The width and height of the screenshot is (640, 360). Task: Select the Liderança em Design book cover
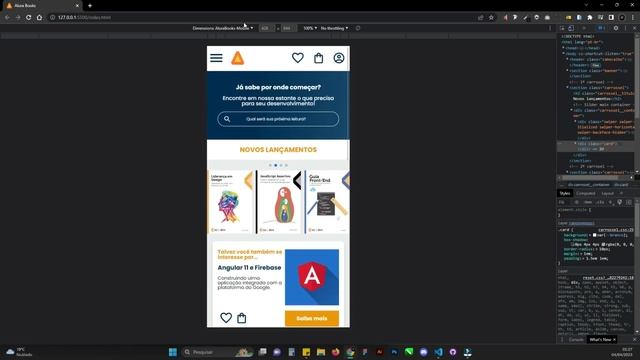pyautogui.click(x=231, y=202)
